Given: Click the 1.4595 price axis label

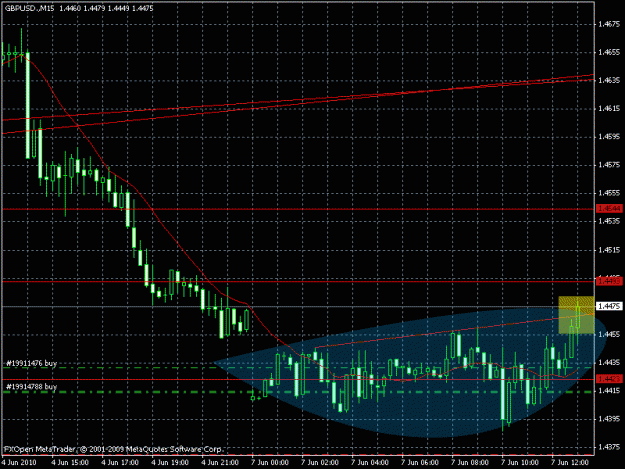Looking at the screenshot, I should coord(609,137).
